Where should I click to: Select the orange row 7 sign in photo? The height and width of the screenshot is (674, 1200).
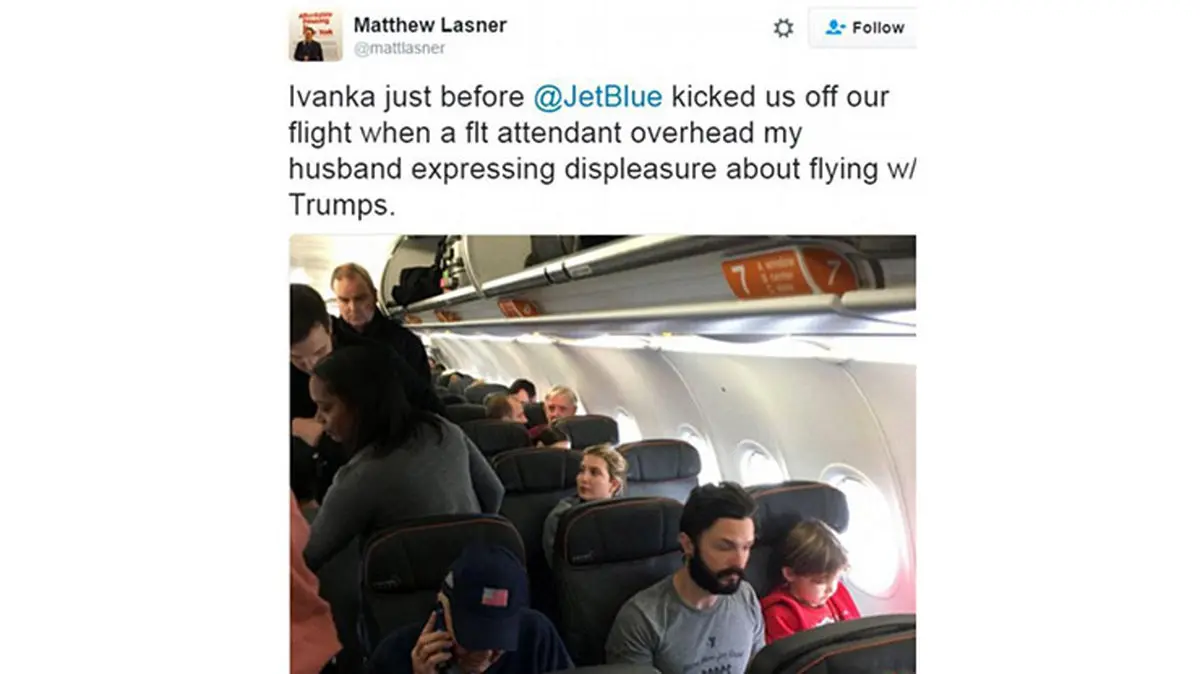[789, 273]
